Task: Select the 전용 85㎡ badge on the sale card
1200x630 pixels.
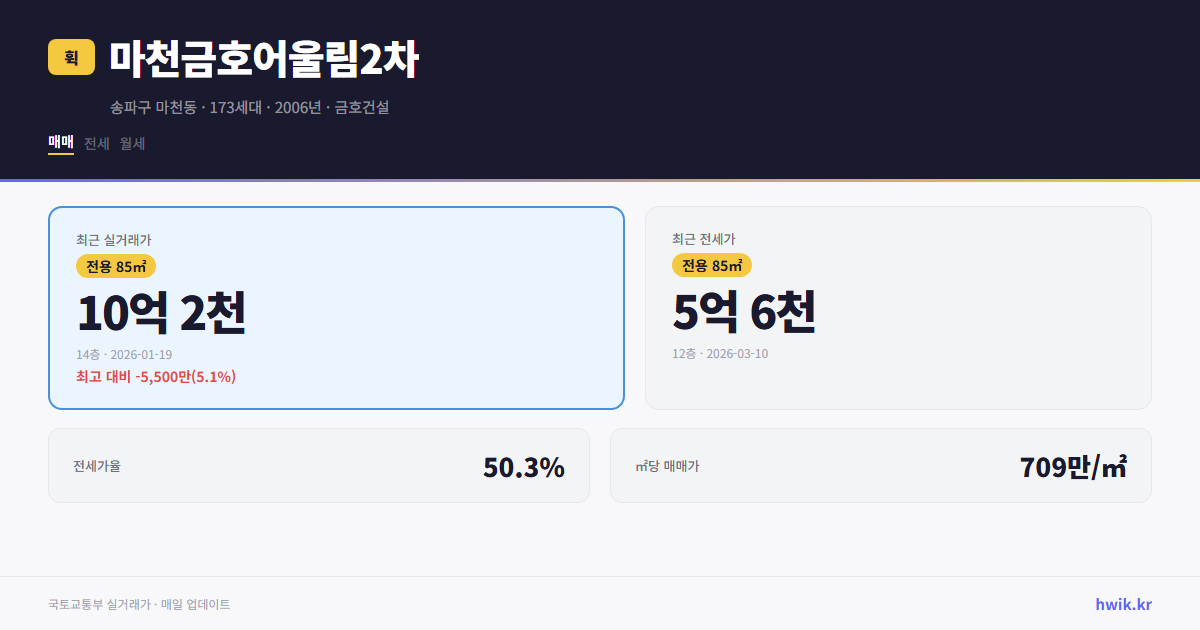Action: point(116,266)
